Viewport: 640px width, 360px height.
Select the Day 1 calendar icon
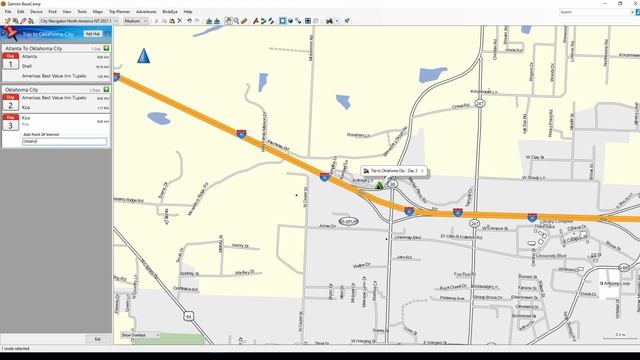coord(11,61)
